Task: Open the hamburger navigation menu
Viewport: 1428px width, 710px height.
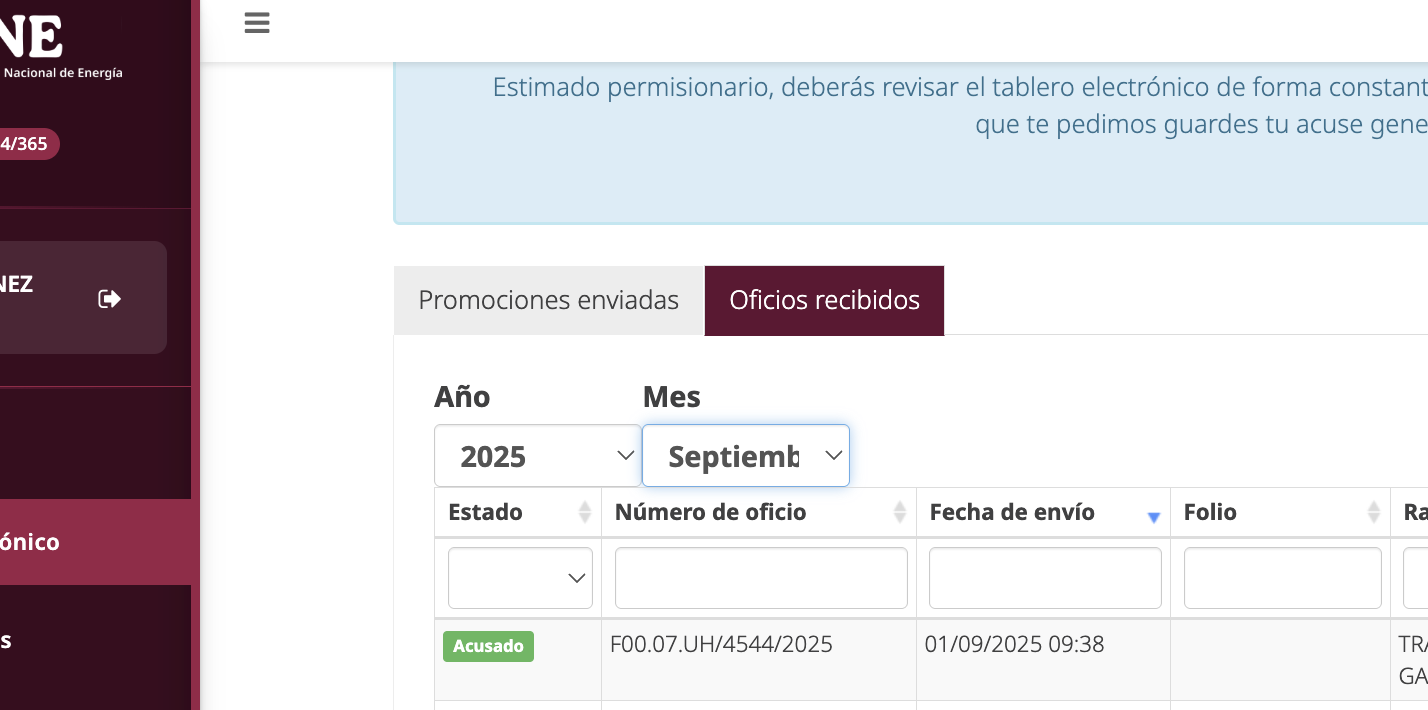Action: pyautogui.click(x=256, y=22)
